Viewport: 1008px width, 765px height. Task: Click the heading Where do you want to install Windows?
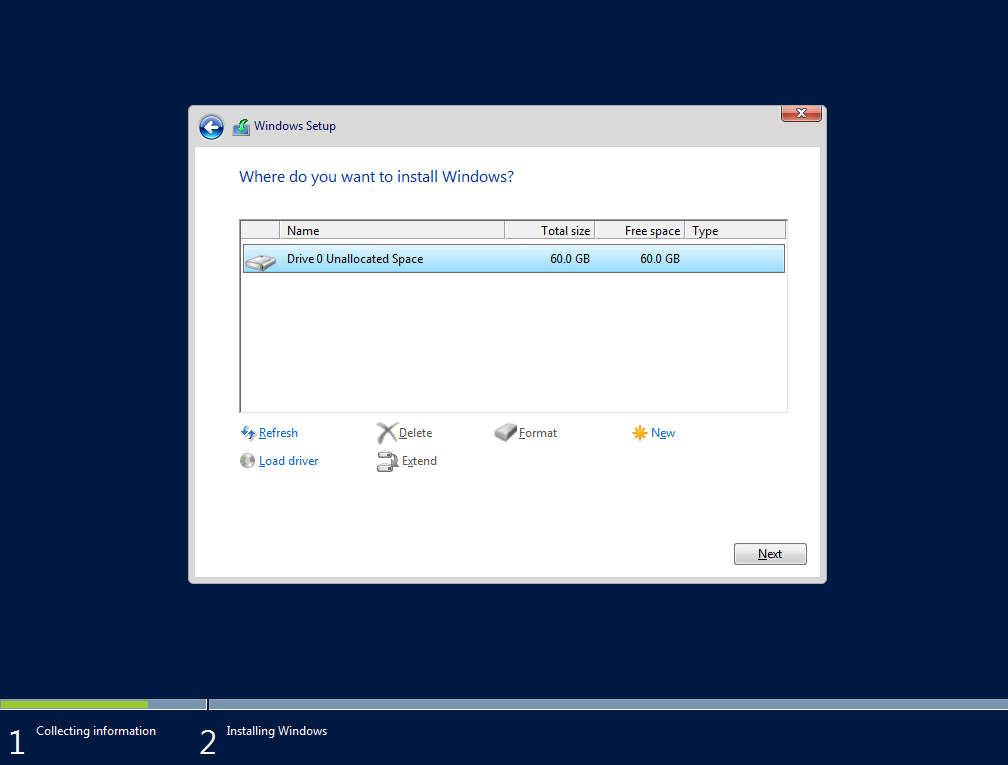click(x=376, y=177)
